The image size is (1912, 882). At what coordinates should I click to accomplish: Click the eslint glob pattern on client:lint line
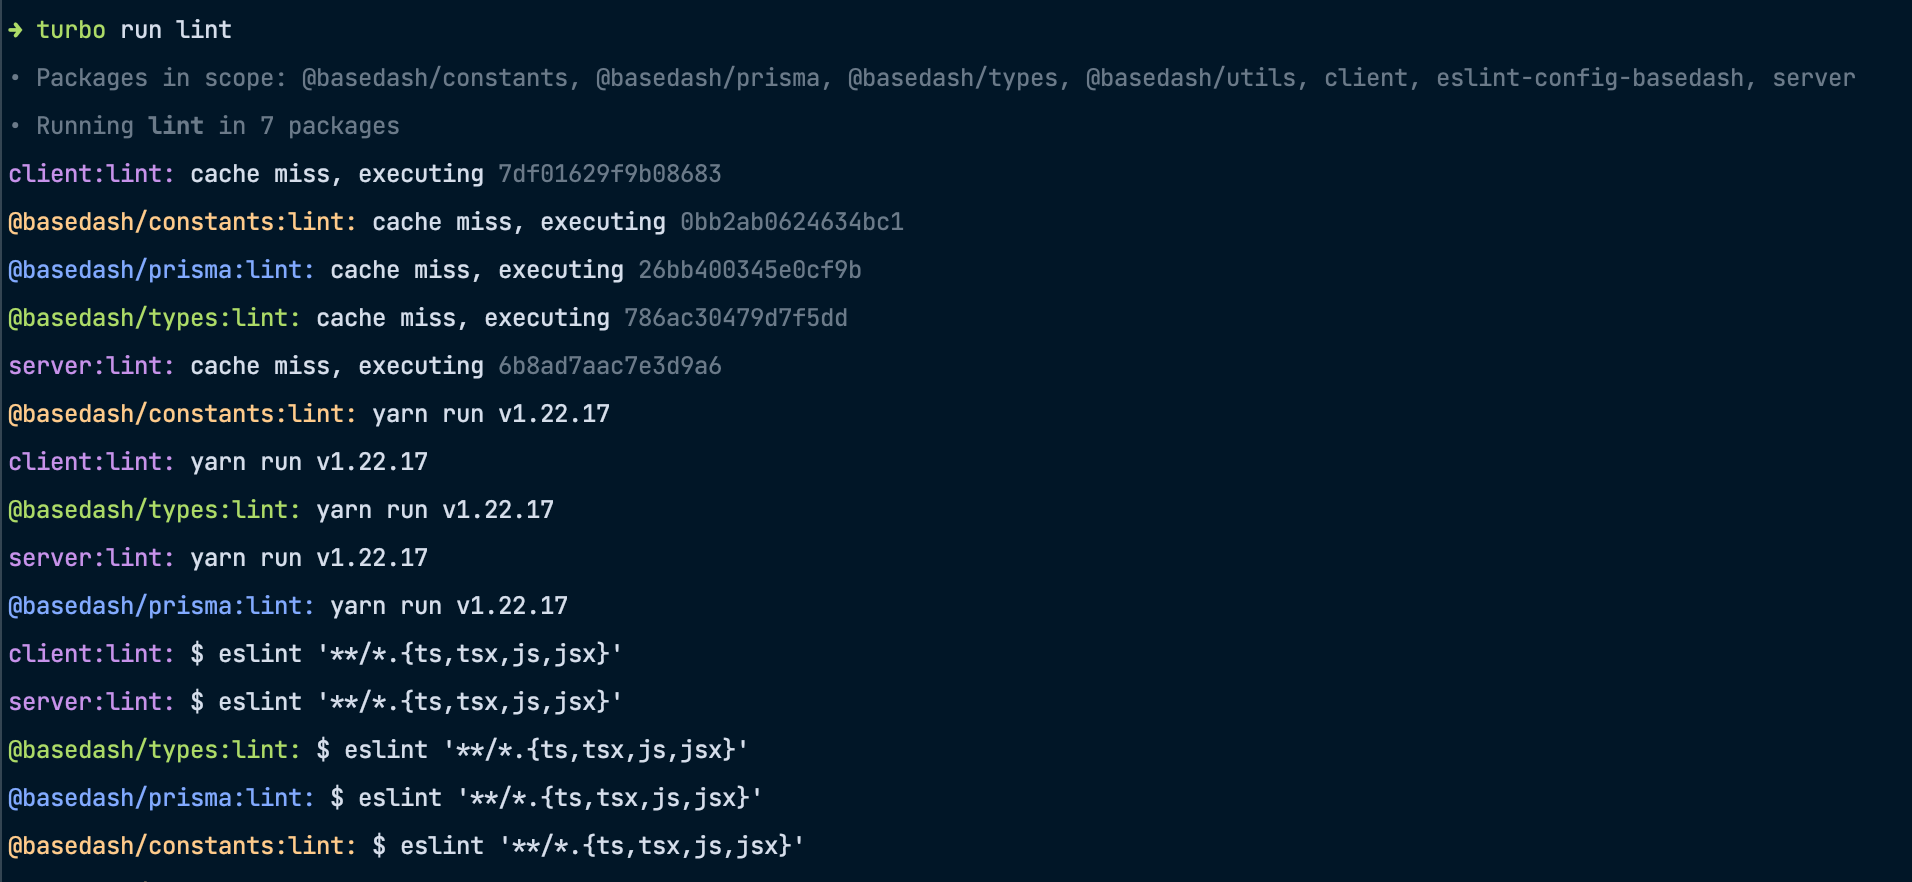point(469,654)
